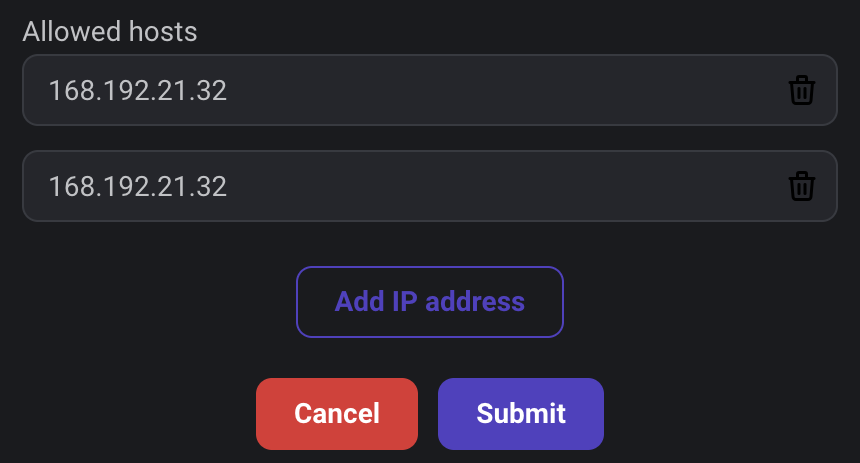860x463 pixels.
Task: Delete the first allowed host entry
Action: point(801,90)
